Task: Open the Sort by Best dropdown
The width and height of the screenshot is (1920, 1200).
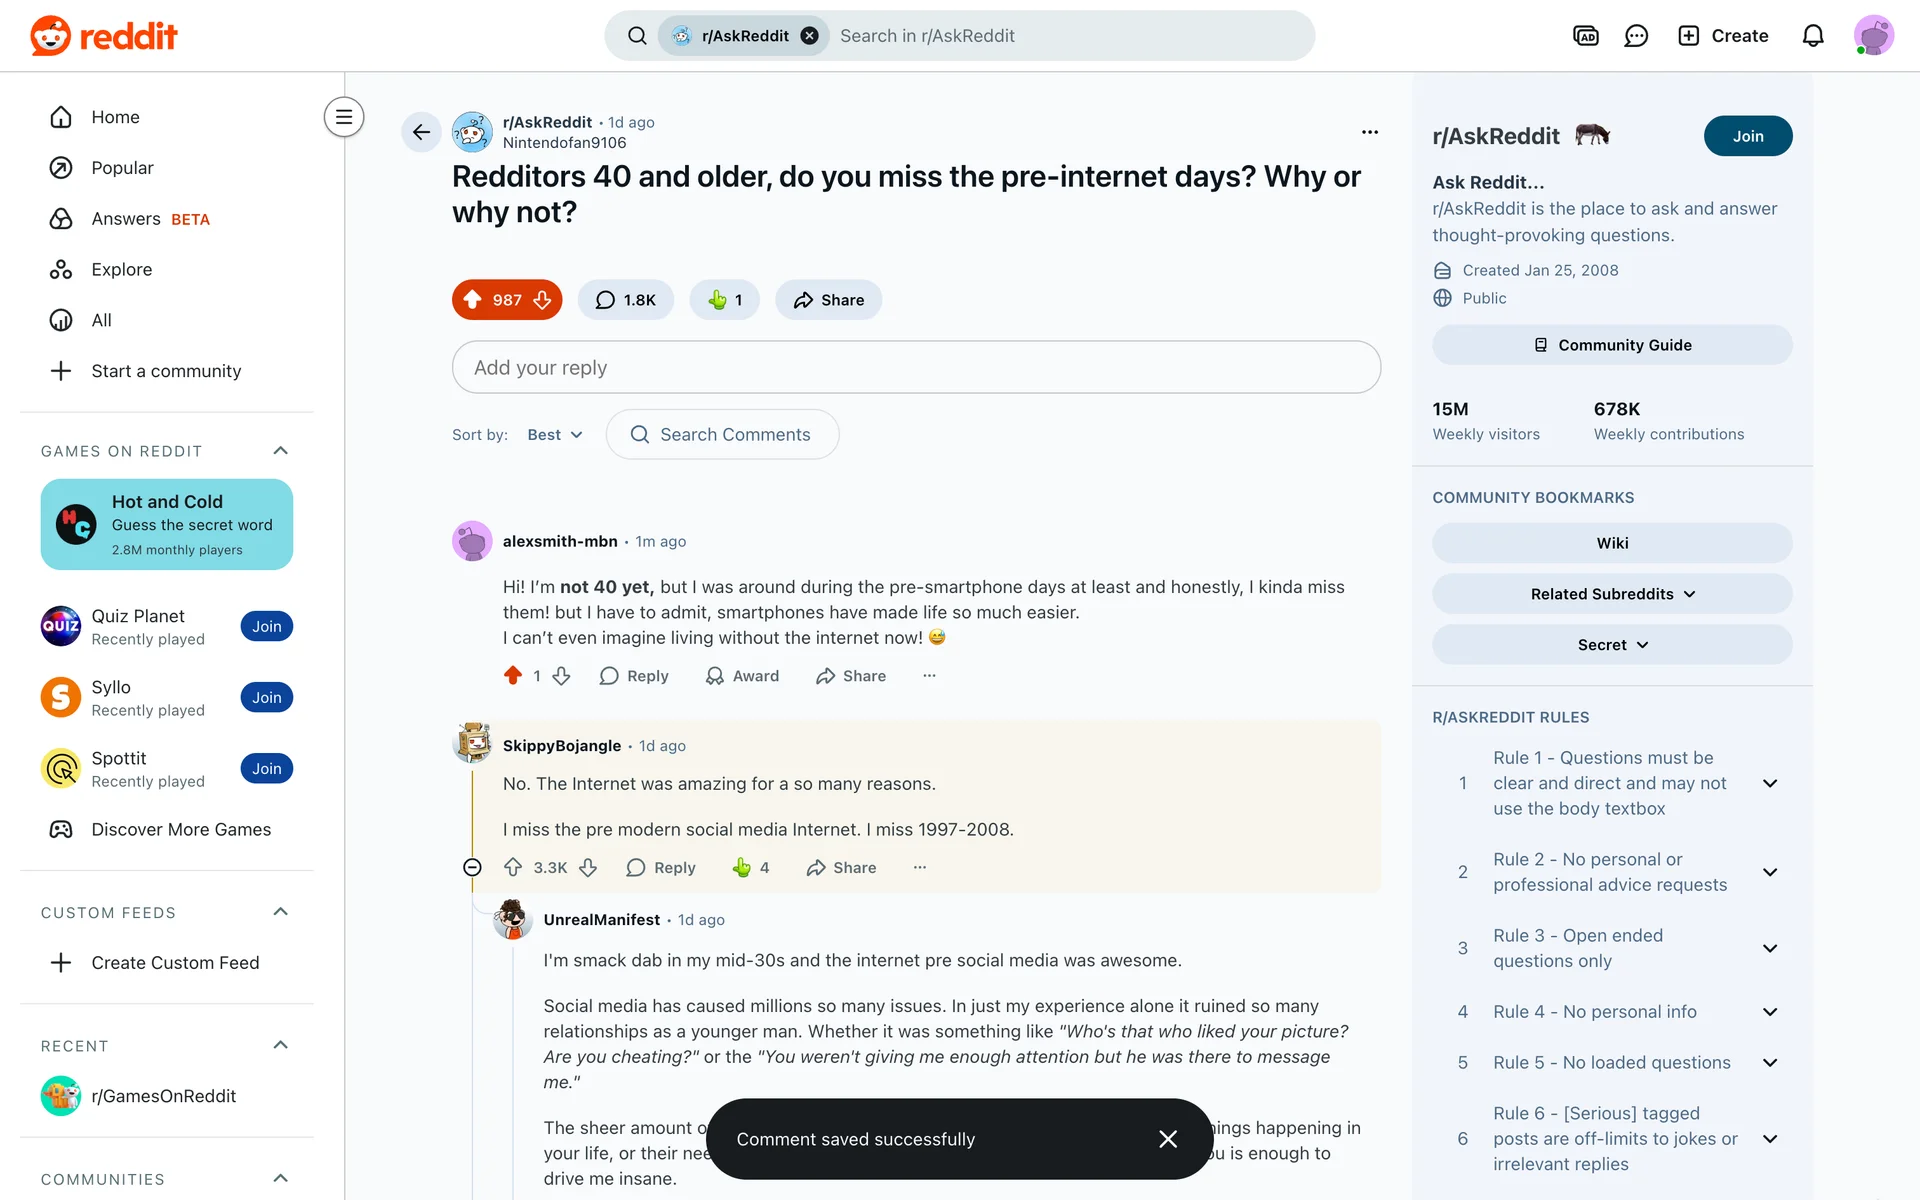Action: [x=555, y=435]
